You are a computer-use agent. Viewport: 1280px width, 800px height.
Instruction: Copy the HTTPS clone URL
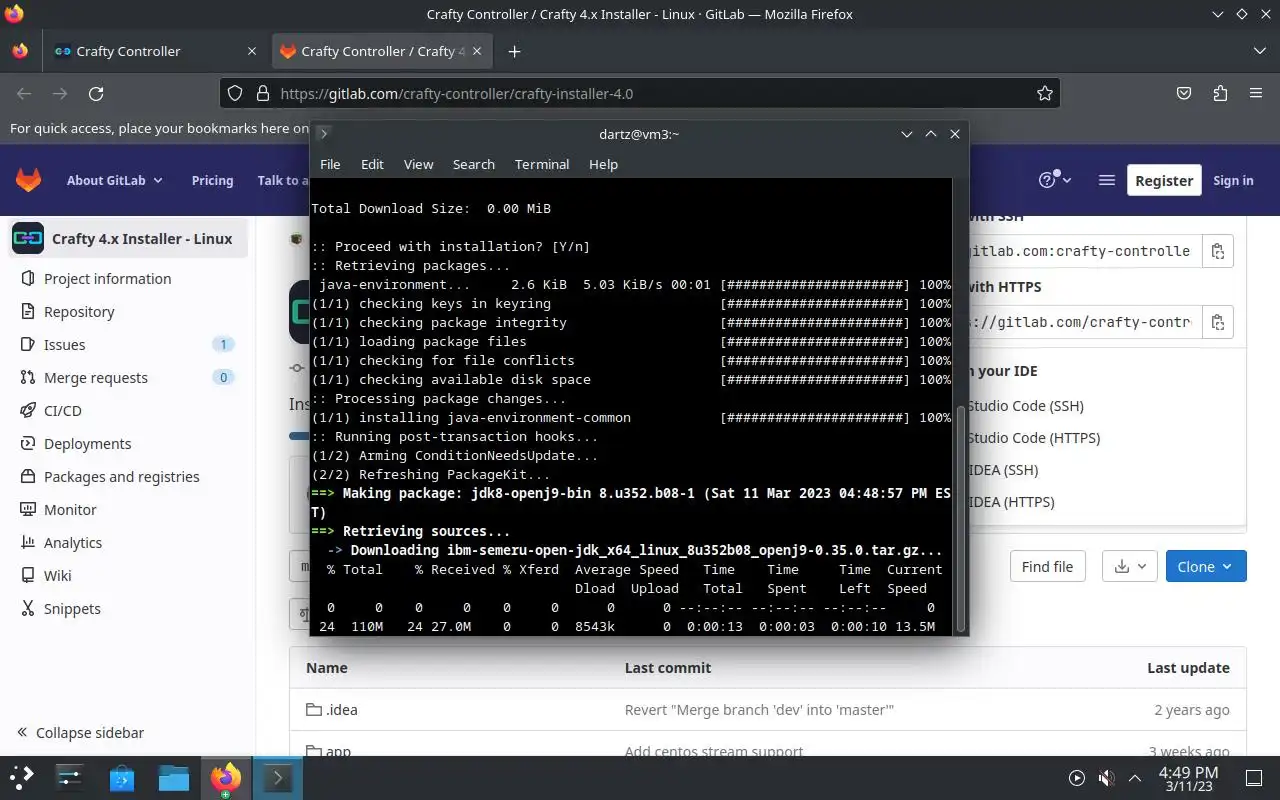[x=1217, y=322]
